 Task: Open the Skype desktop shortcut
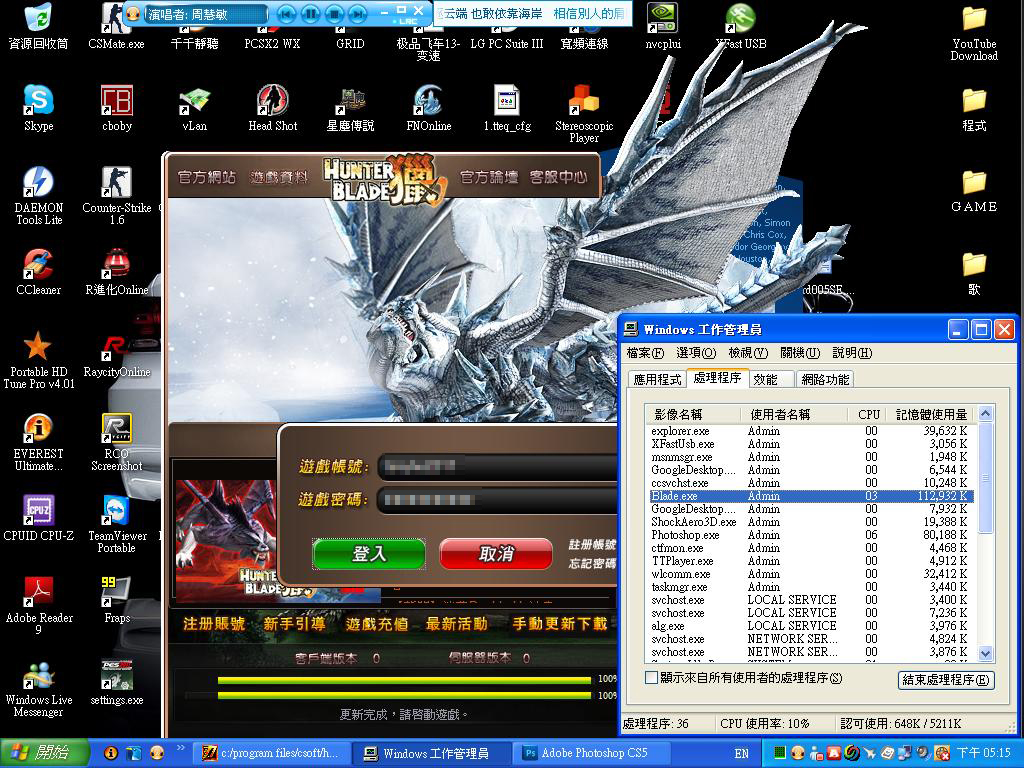coord(38,100)
